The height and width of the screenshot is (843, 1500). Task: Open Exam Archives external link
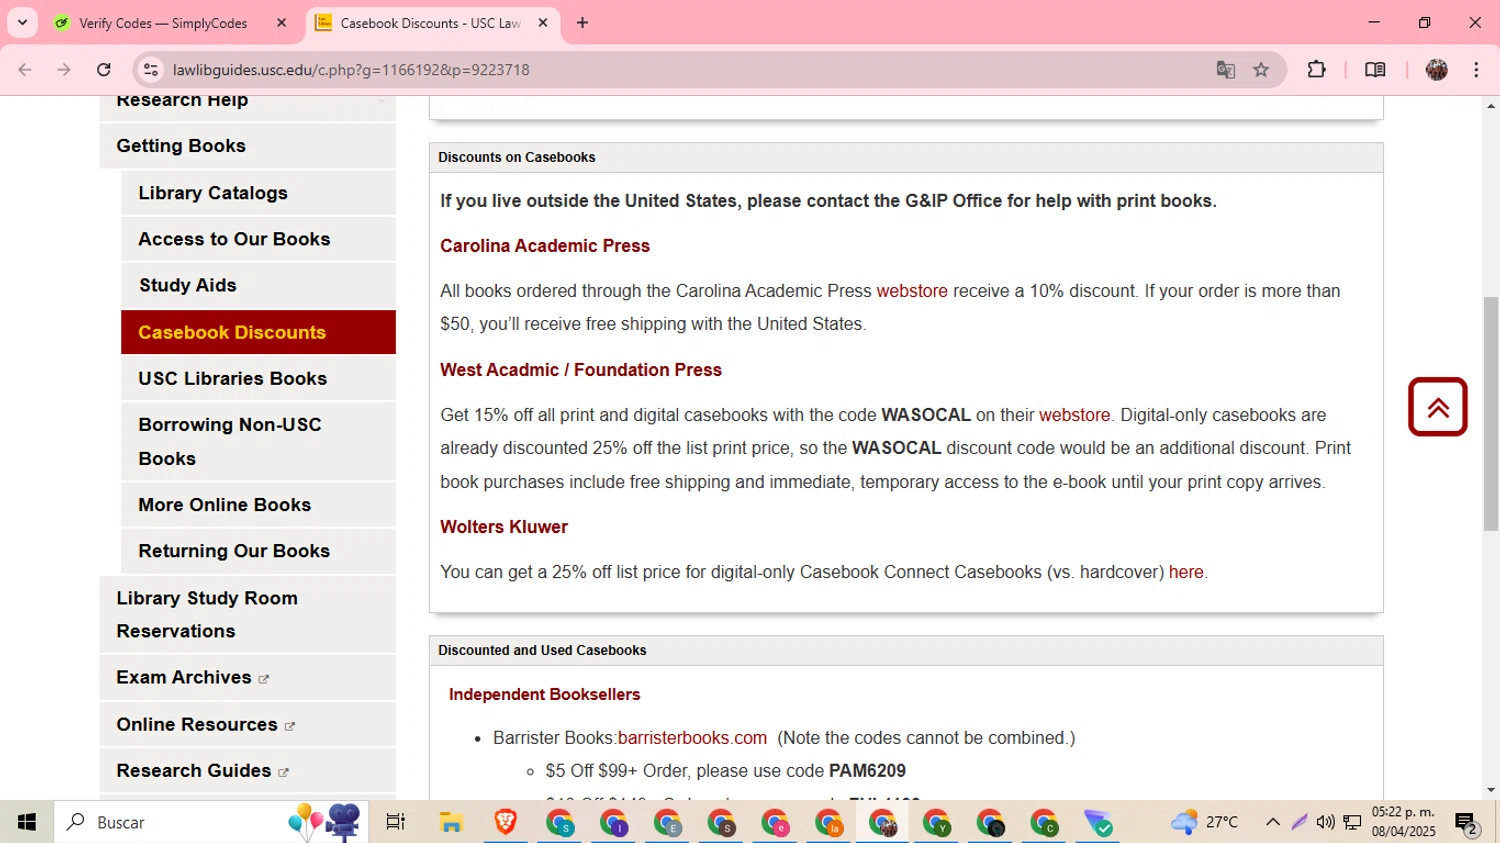[247, 677]
